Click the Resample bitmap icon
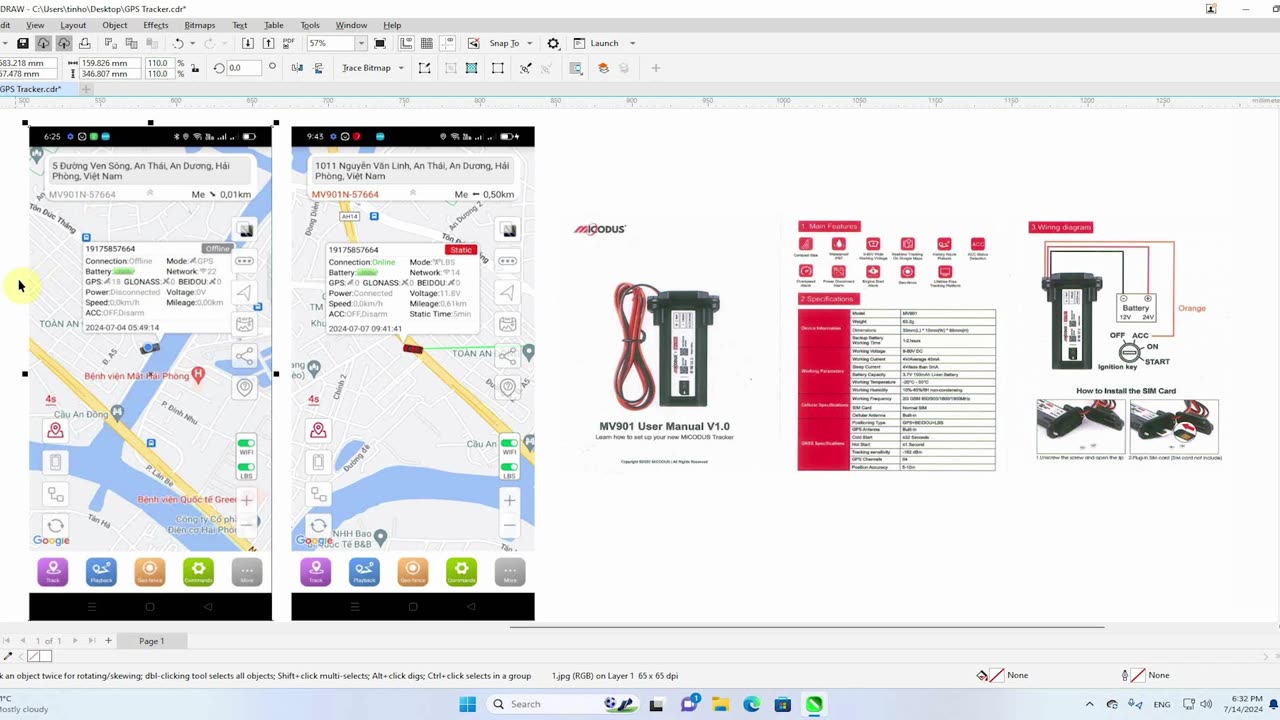1280x720 pixels. click(472, 68)
